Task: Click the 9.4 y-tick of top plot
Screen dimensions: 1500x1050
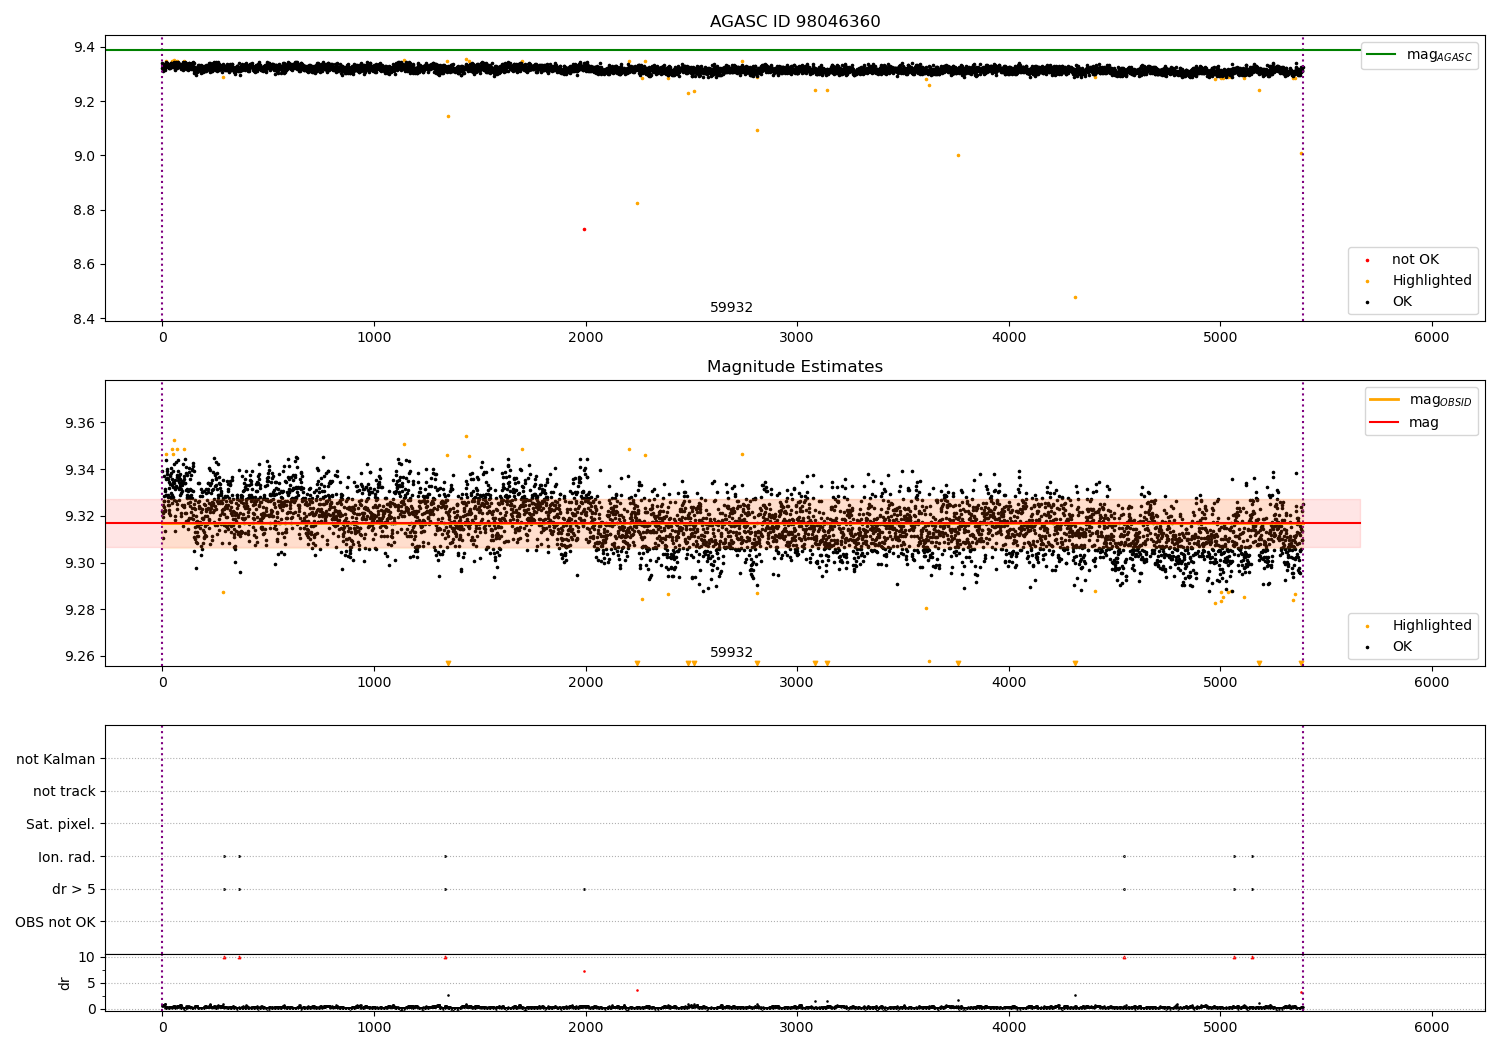Action: tap(84, 48)
